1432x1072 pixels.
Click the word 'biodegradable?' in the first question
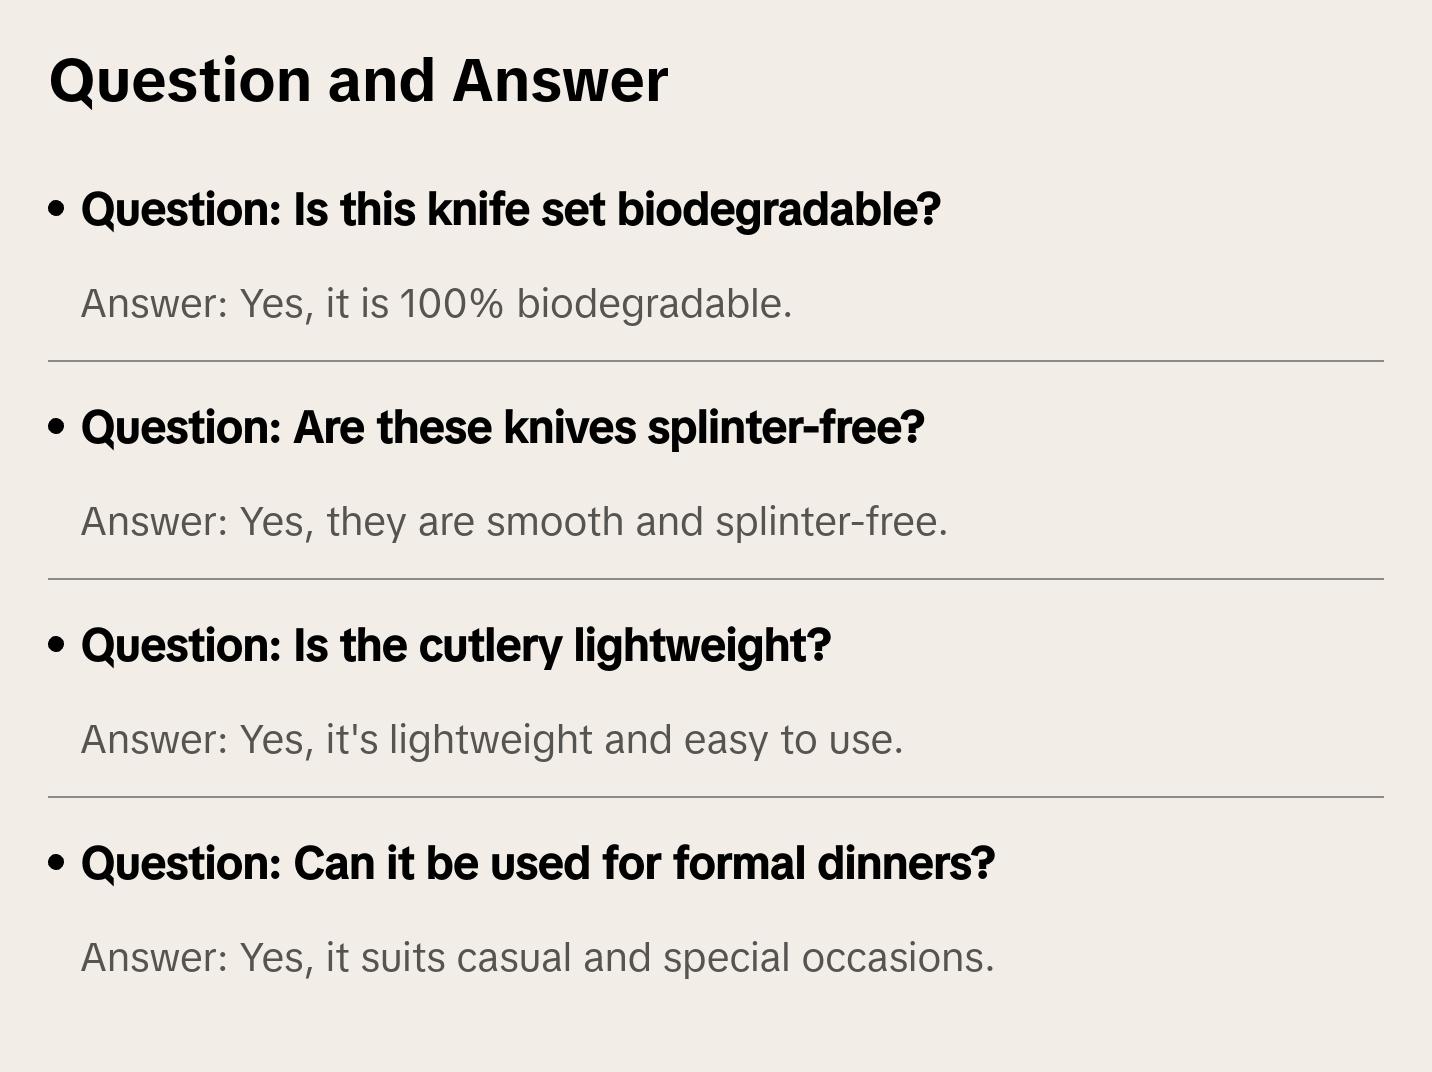pos(778,210)
